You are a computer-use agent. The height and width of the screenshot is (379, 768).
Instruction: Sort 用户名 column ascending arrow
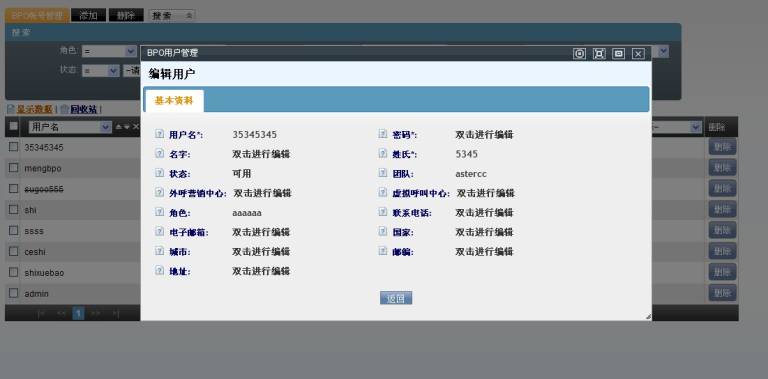[118, 127]
